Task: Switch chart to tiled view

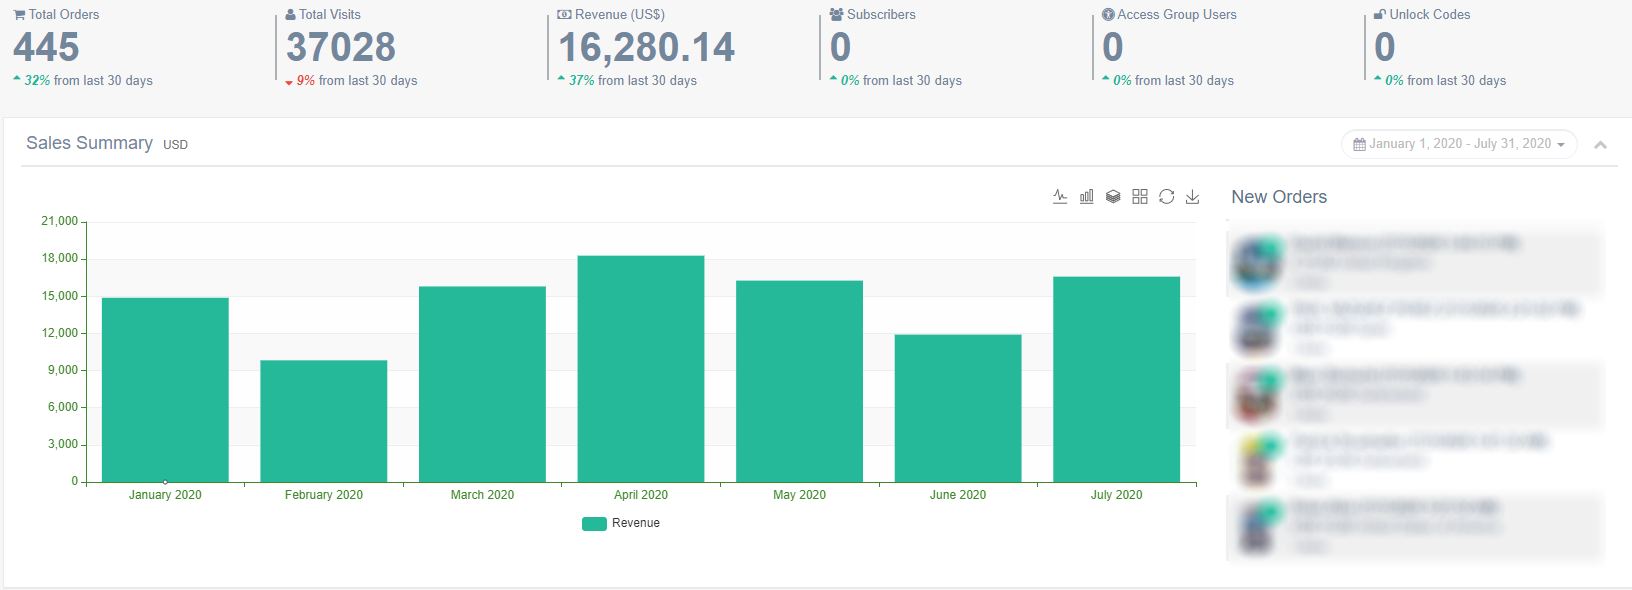Action: [x=1140, y=197]
